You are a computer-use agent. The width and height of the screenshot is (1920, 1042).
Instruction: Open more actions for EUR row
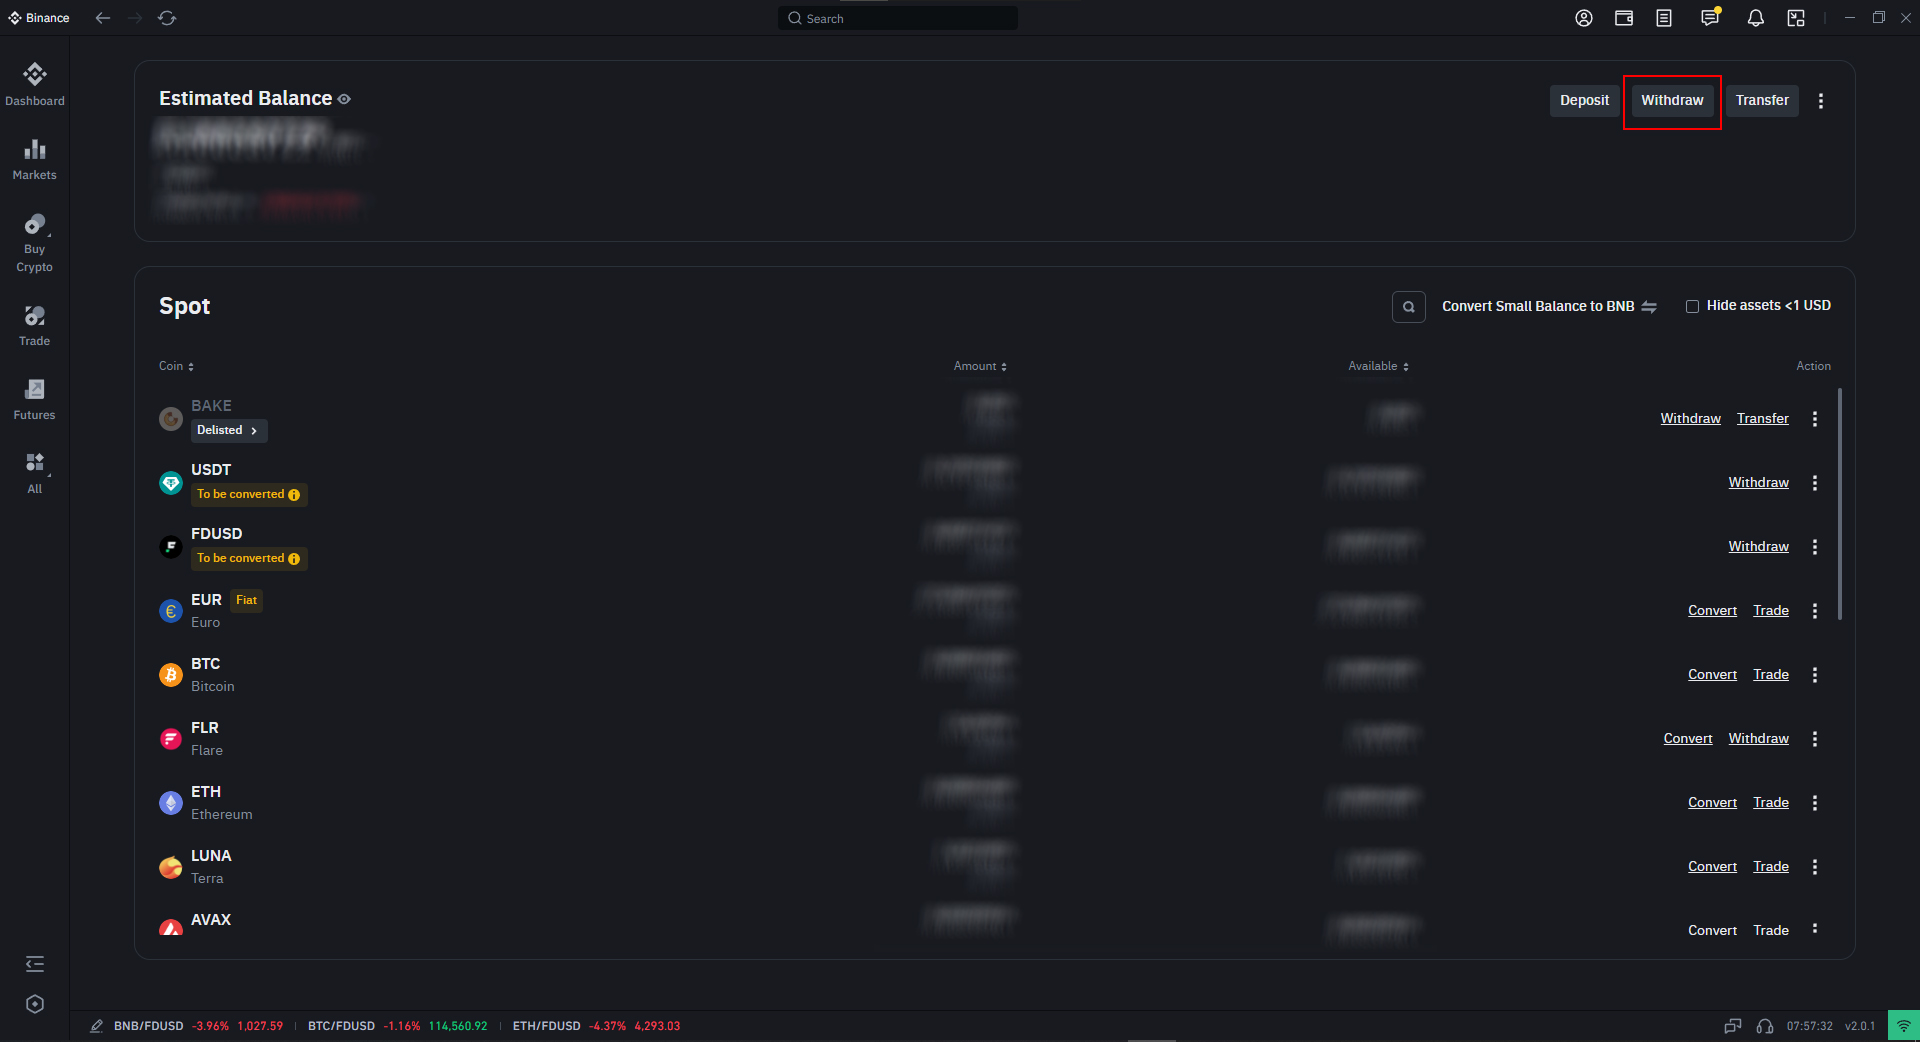[x=1815, y=611]
